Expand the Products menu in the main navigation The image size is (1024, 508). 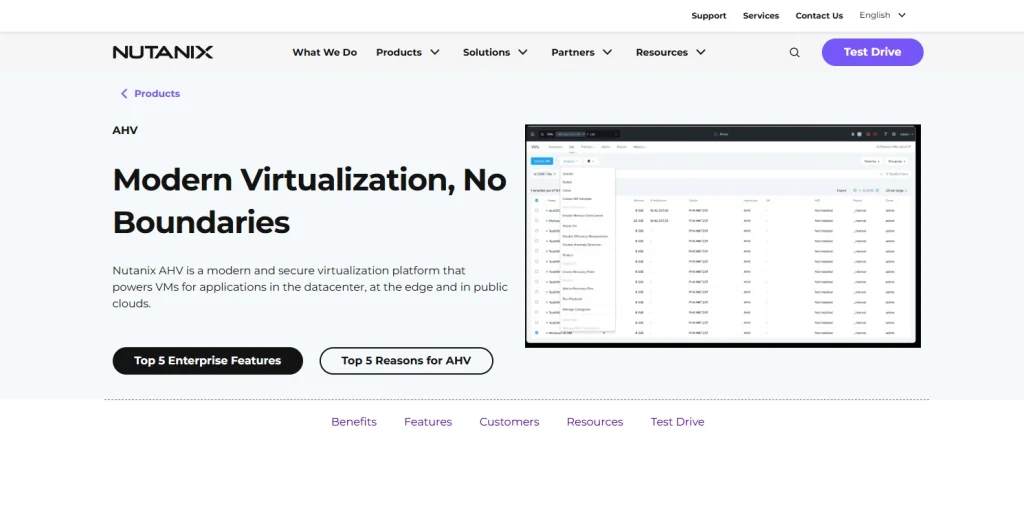(408, 52)
